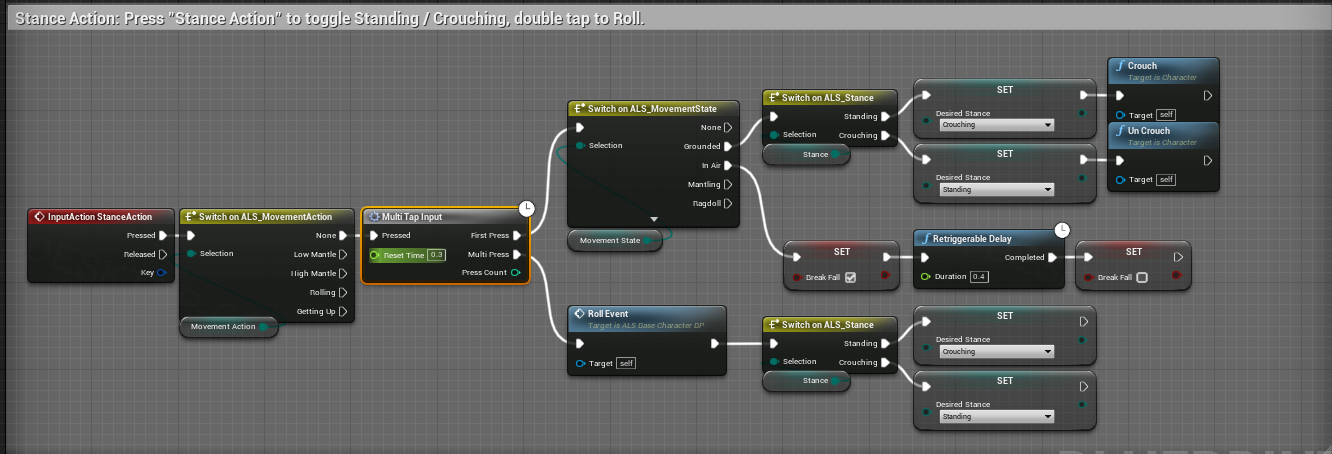Click the Duration value field on Retriggerable Delay

click(979, 276)
